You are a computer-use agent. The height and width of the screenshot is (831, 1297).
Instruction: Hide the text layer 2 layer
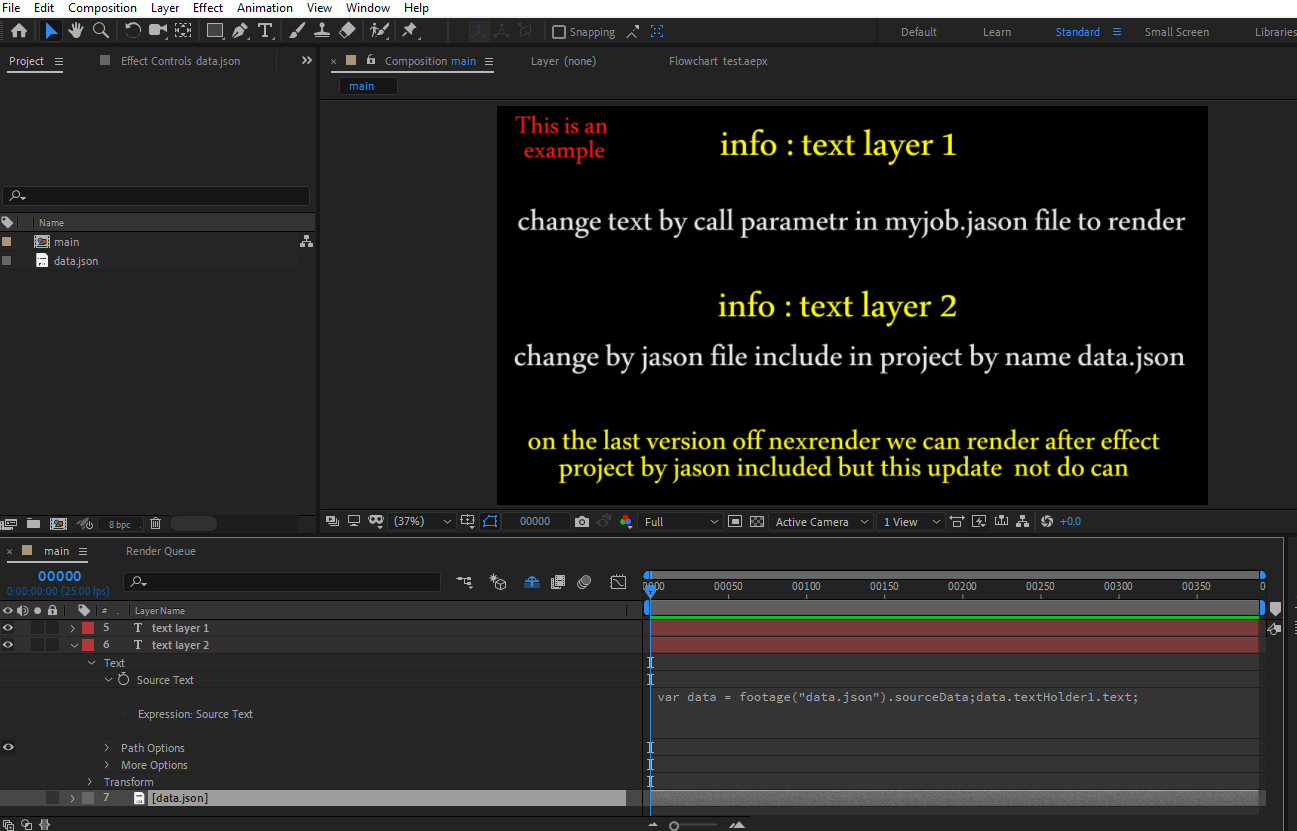click(8, 644)
